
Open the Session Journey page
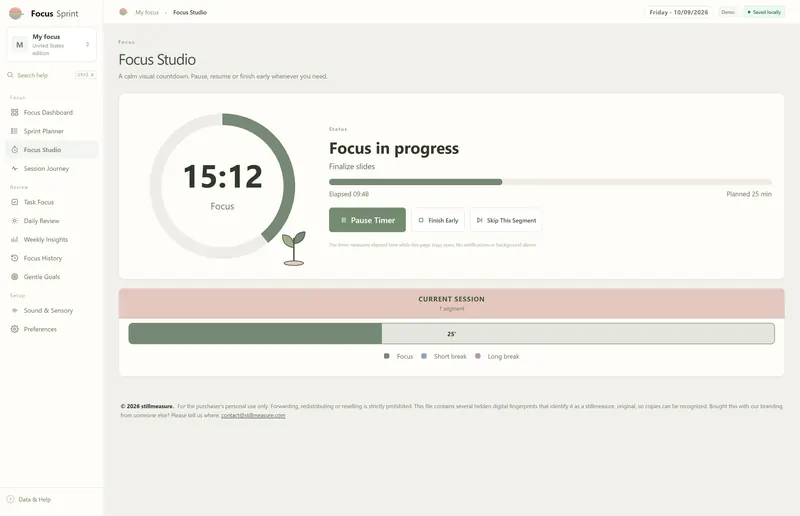[x=52, y=168]
